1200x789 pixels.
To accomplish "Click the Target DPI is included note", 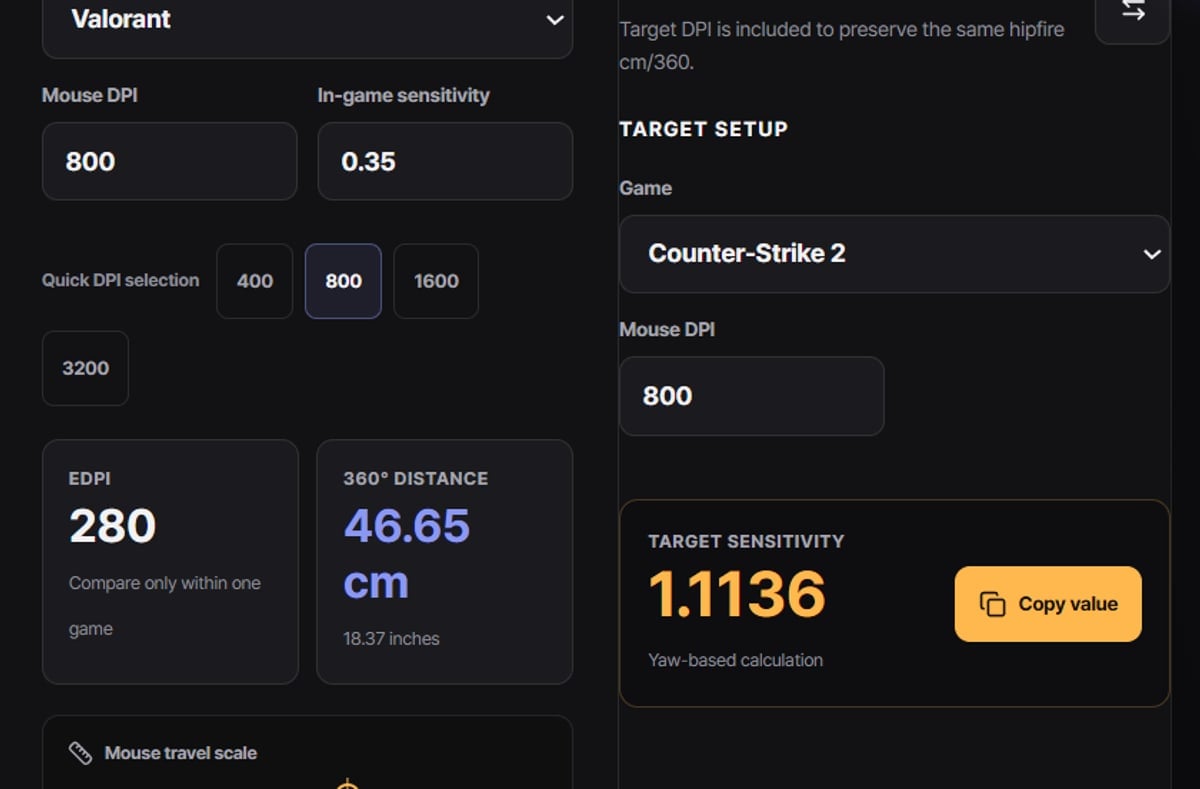I will [x=842, y=45].
